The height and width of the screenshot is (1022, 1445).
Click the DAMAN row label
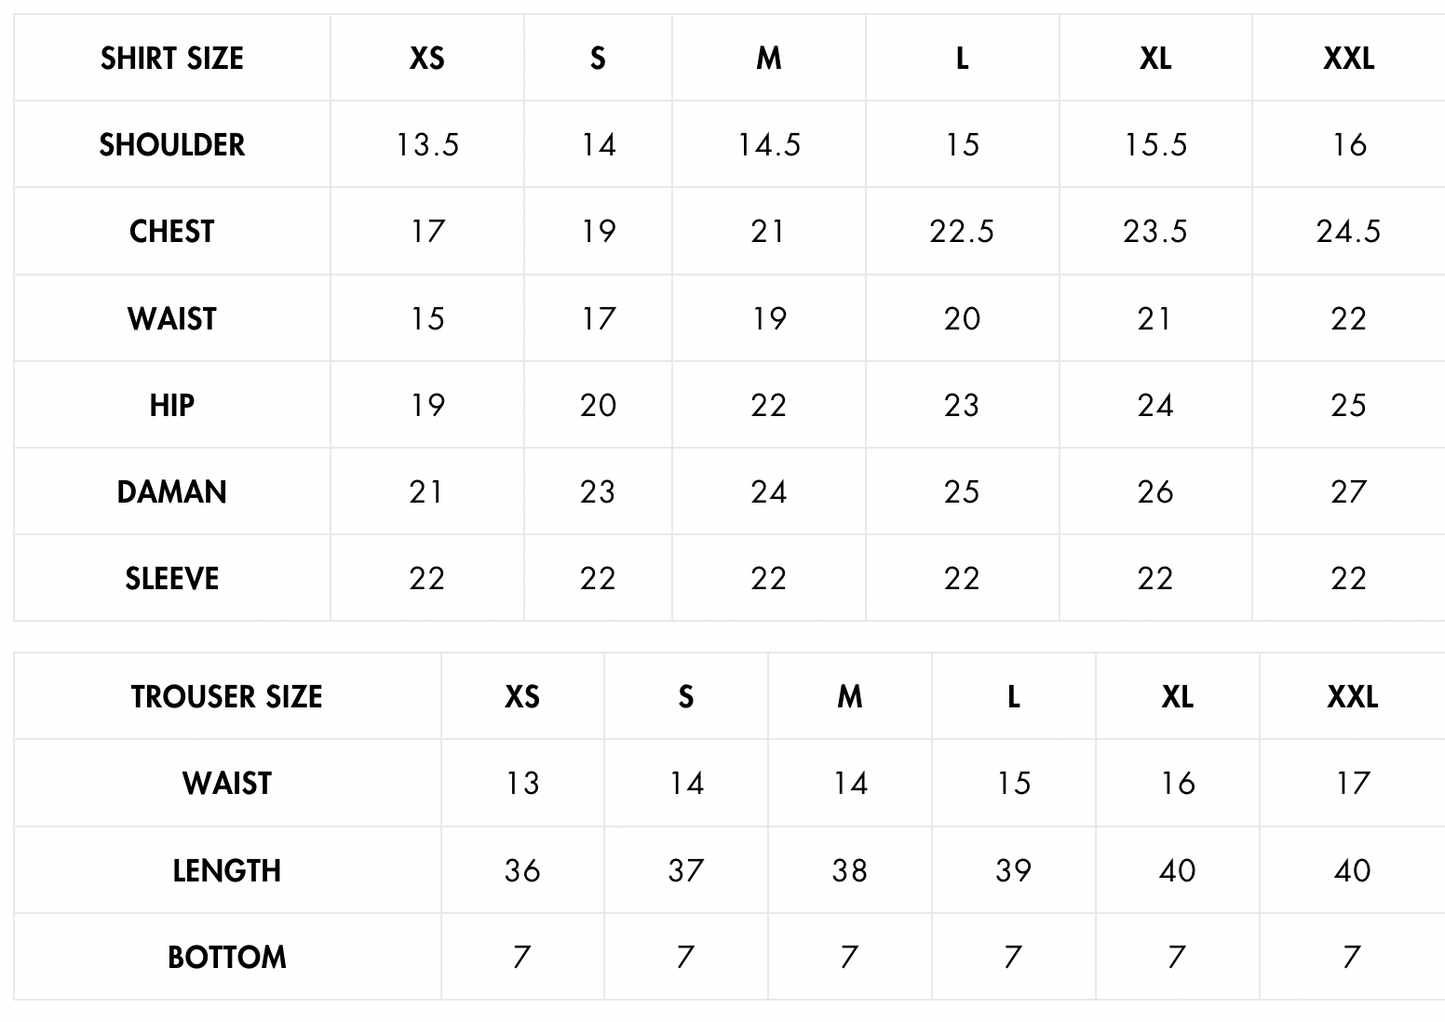click(172, 492)
